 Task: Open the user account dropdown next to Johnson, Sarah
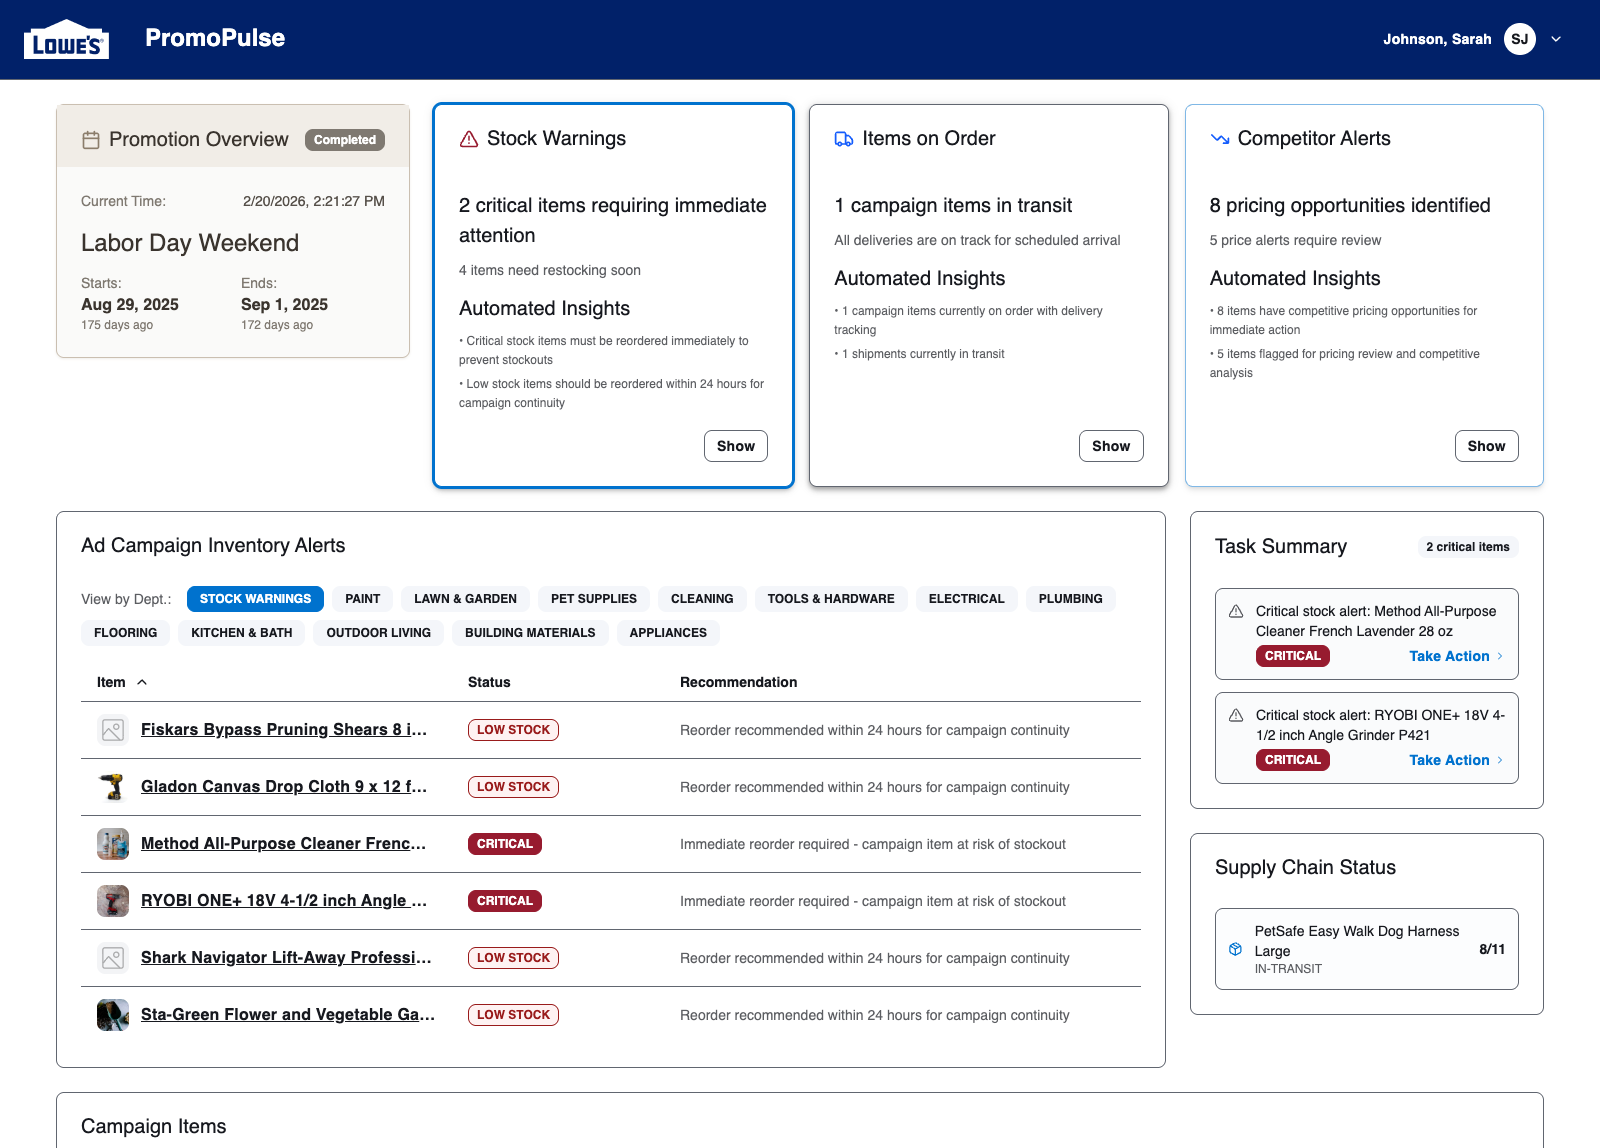coord(1556,39)
